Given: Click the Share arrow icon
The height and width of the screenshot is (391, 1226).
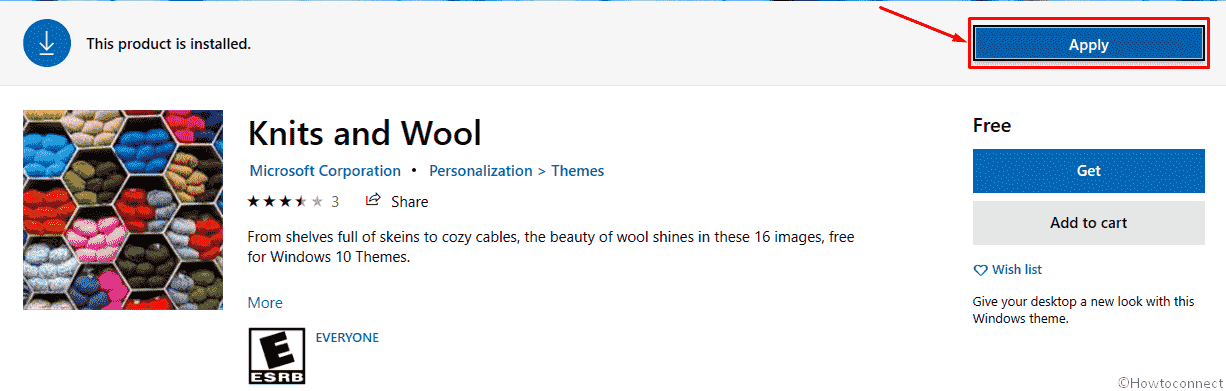Looking at the screenshot, I should pyautogui.click(x=373, y=200).
